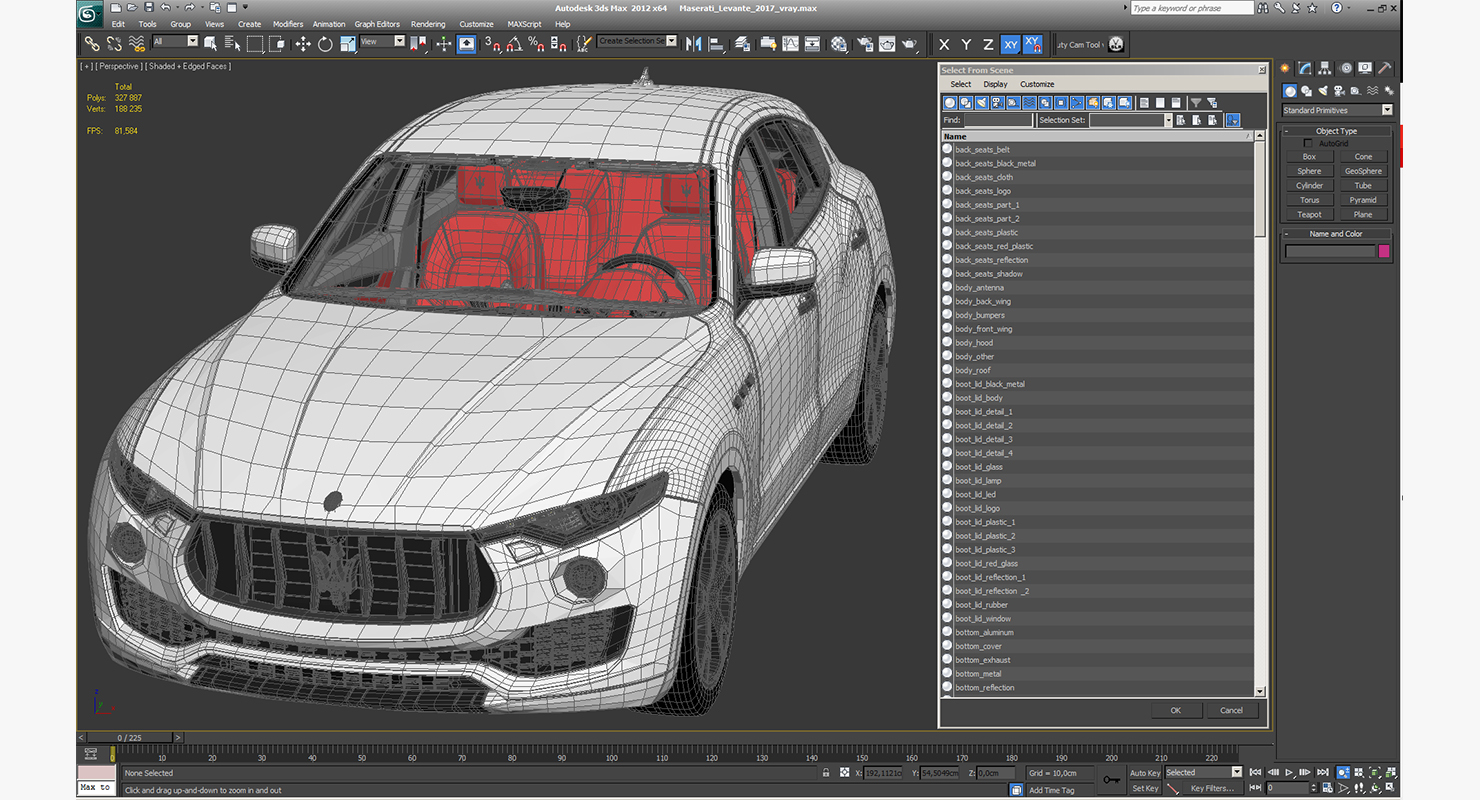The width and height of the screenshot is (1480, 800).
Task: Click the Toggle Set Key Mode key icon
Action: click(1111, 780)
